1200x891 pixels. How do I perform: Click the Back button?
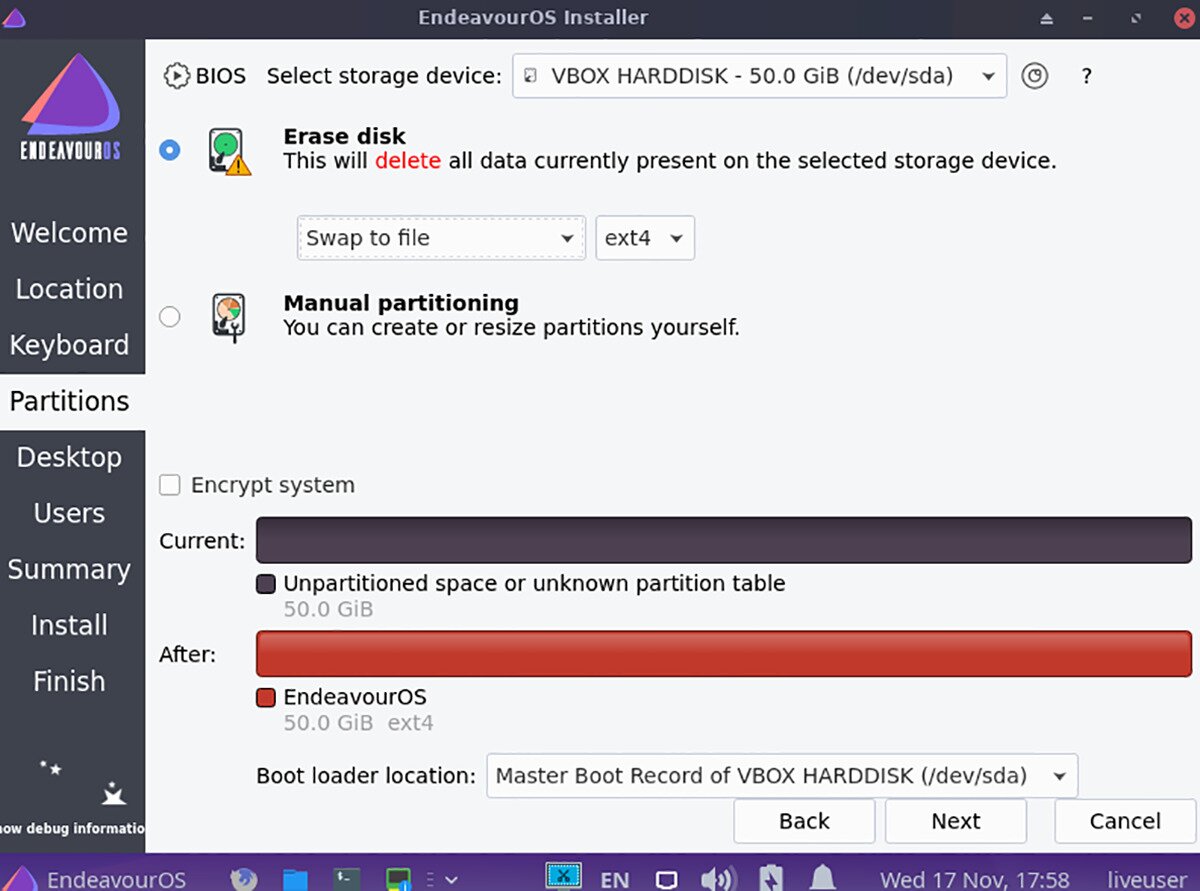pos(804,821)
